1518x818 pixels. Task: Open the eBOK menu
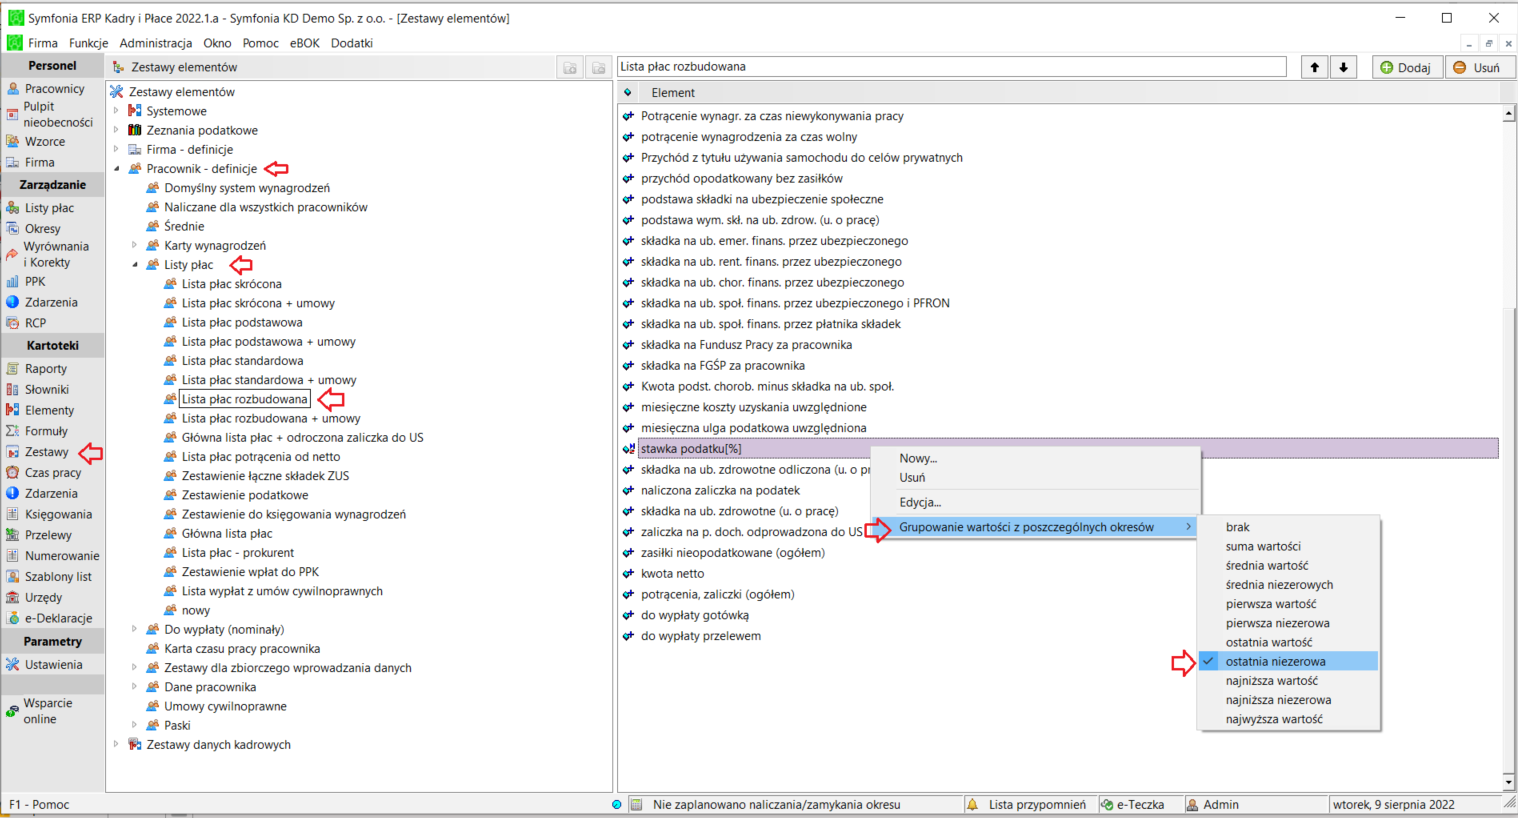click(x=304, y=43)
